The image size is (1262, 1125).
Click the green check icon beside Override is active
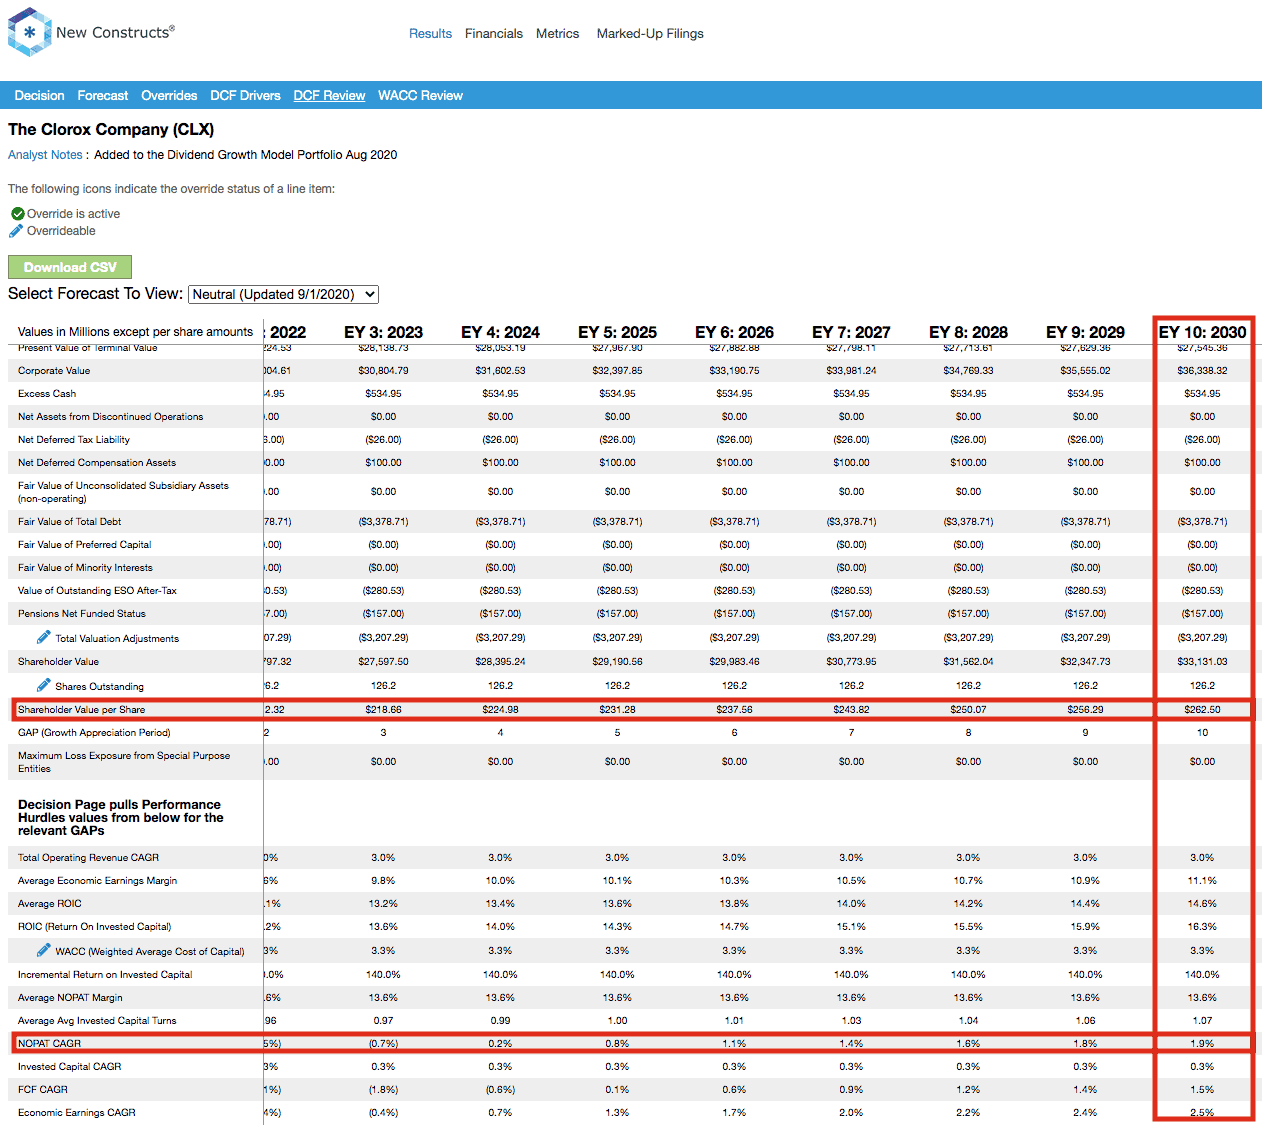[x=18, y=214]
